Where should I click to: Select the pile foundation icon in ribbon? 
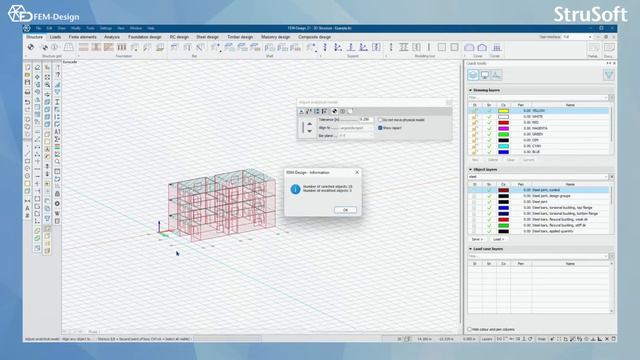click(x=122, y=47)
